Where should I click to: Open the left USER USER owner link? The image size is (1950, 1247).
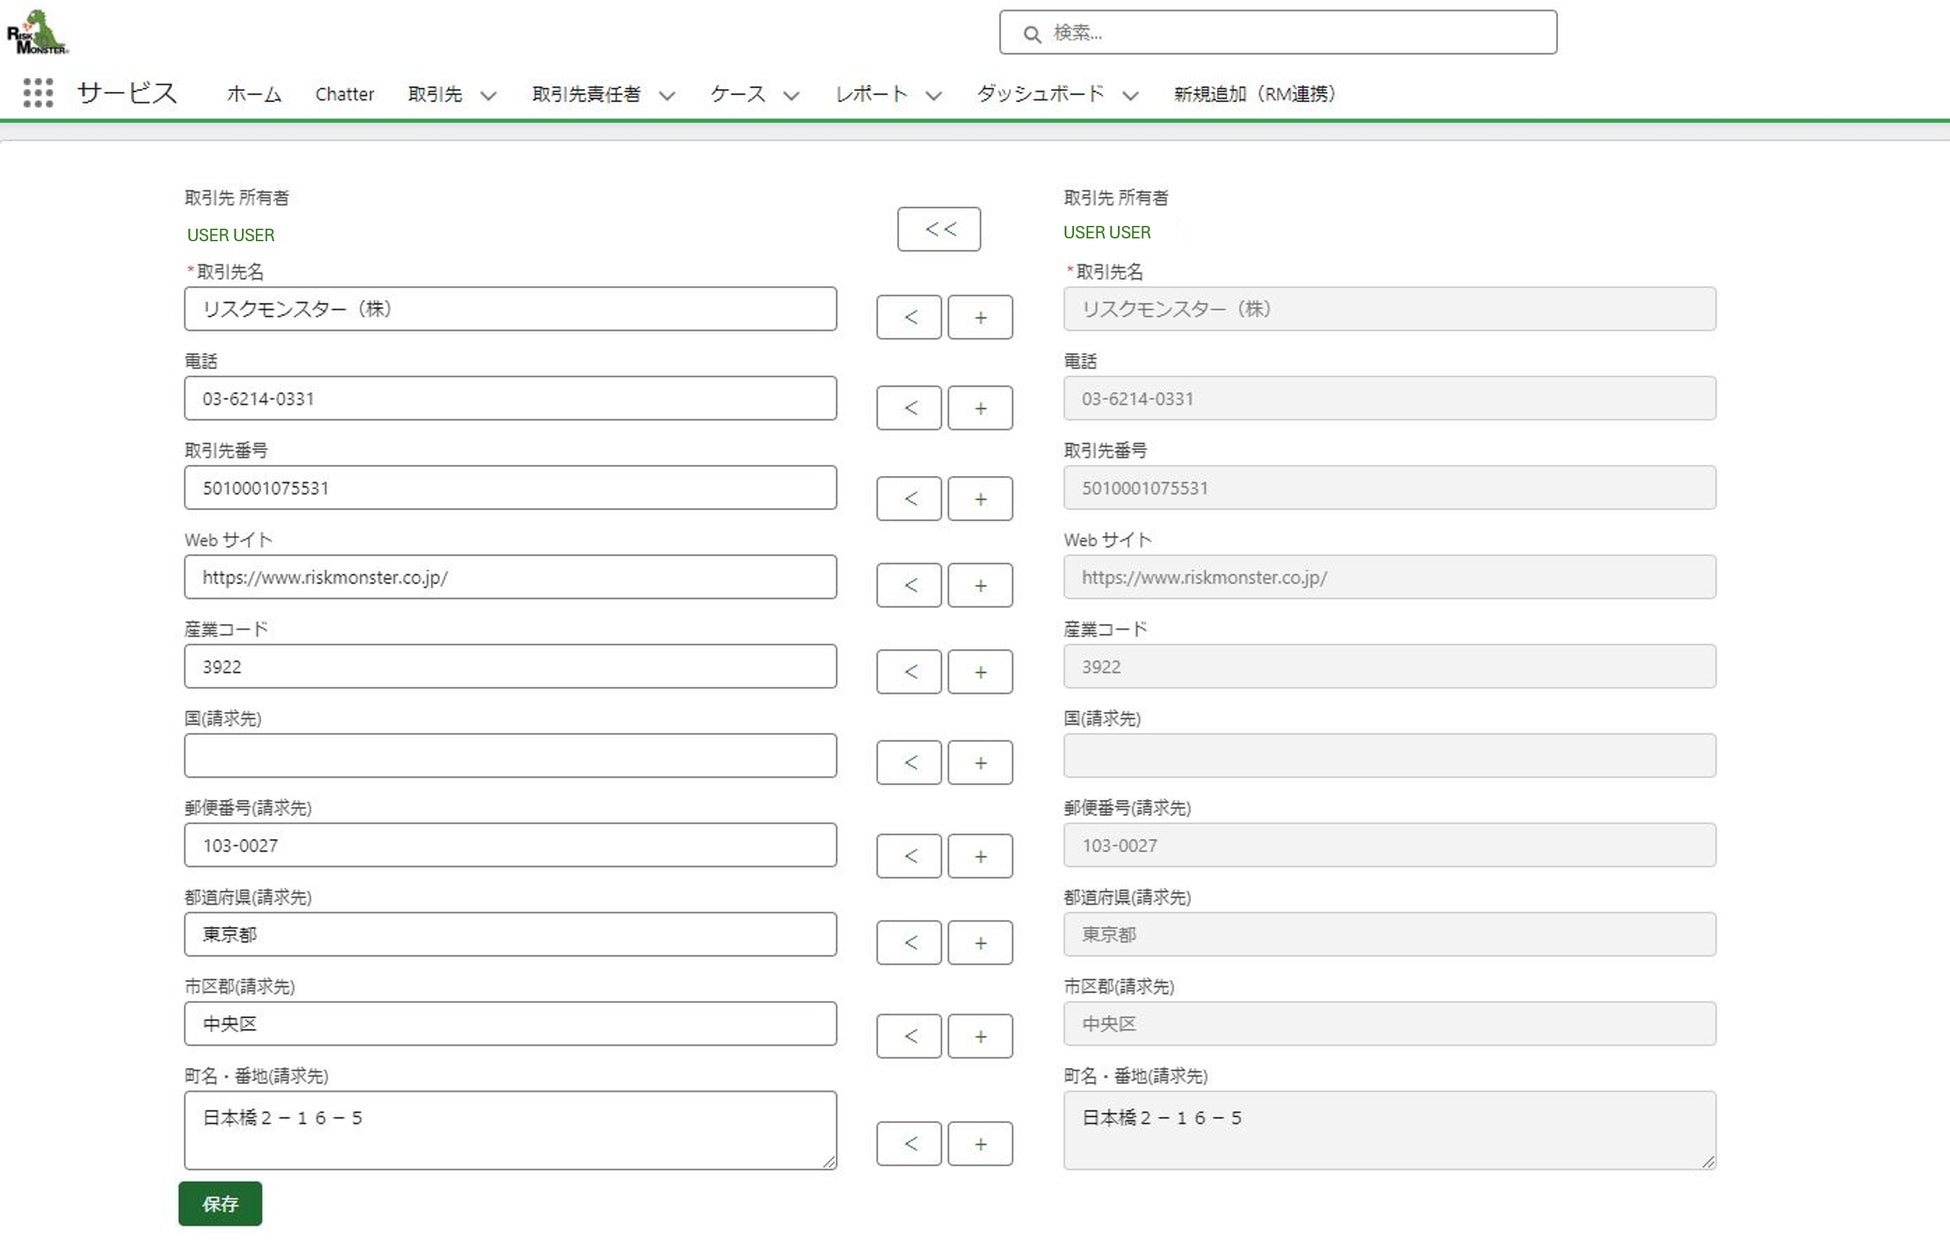[231, 235]
